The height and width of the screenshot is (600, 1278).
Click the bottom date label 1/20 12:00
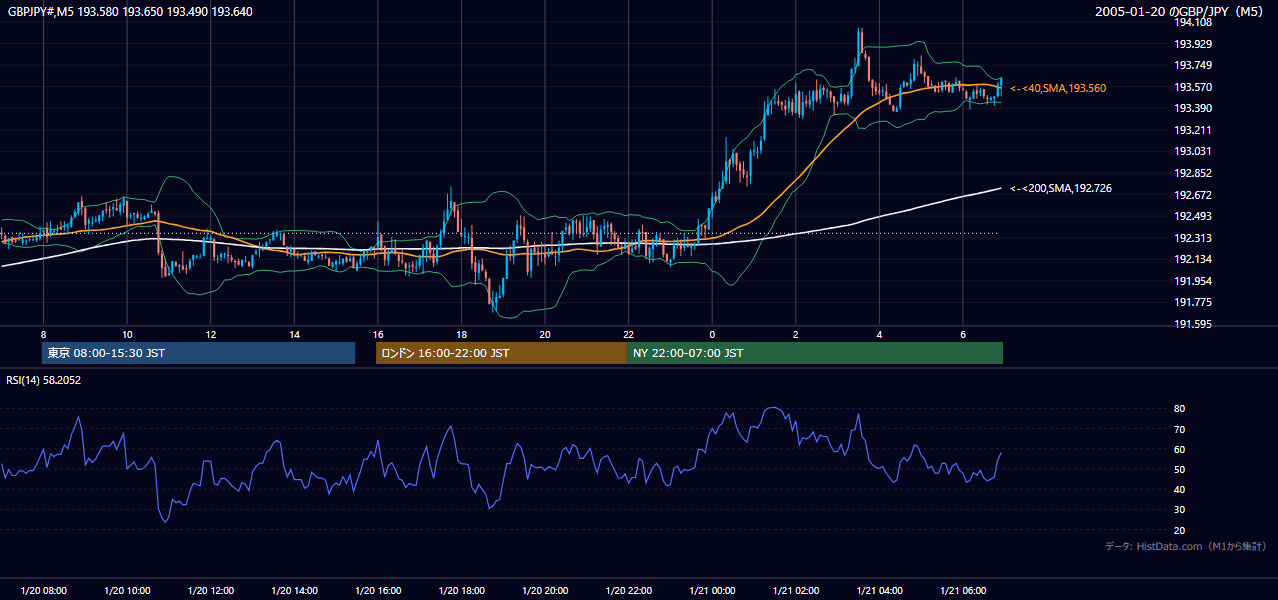[211, 591]
